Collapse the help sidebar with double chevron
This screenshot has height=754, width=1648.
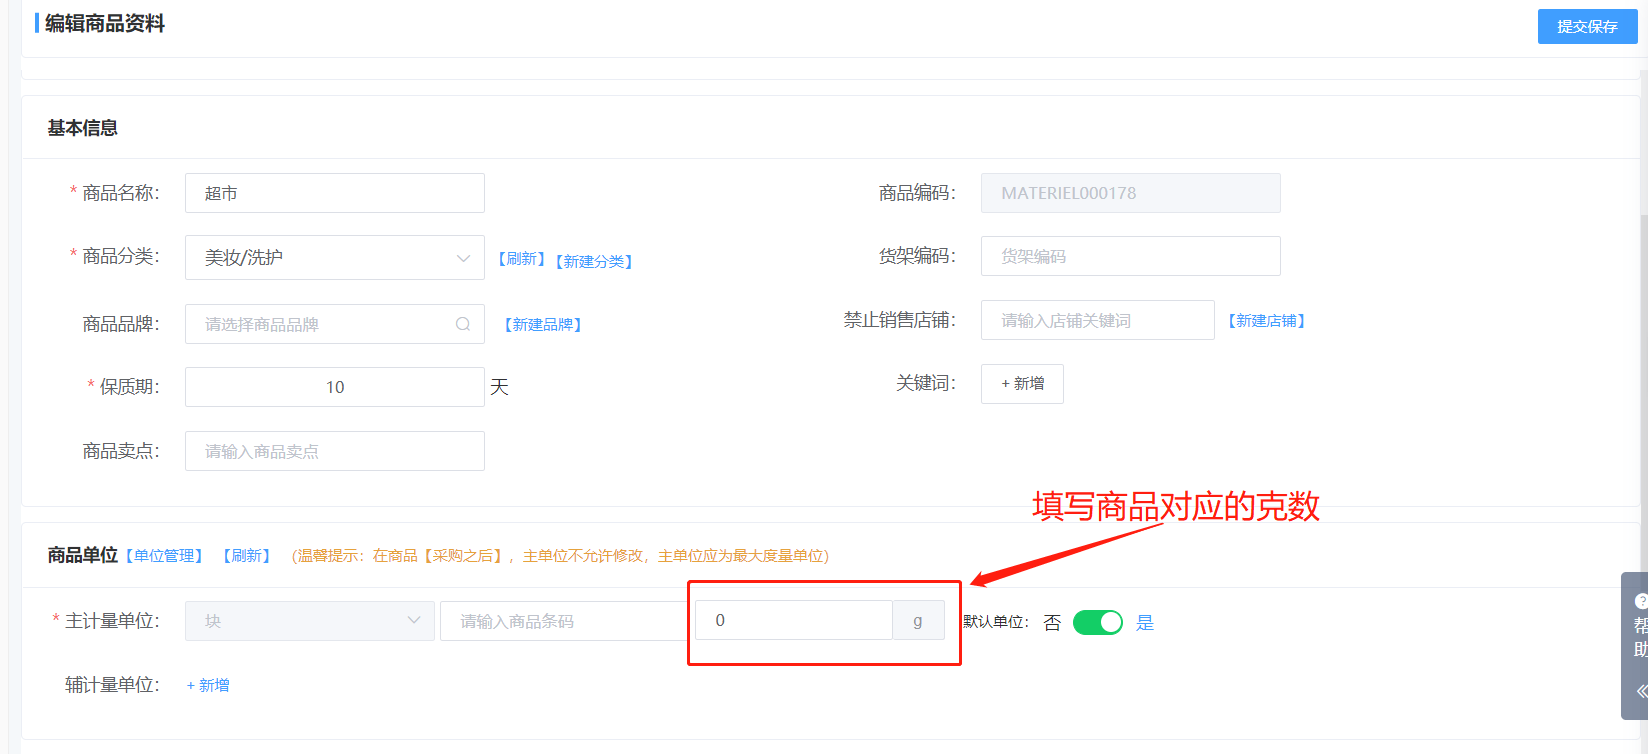pyautogui.click(x=1640, y=691)
